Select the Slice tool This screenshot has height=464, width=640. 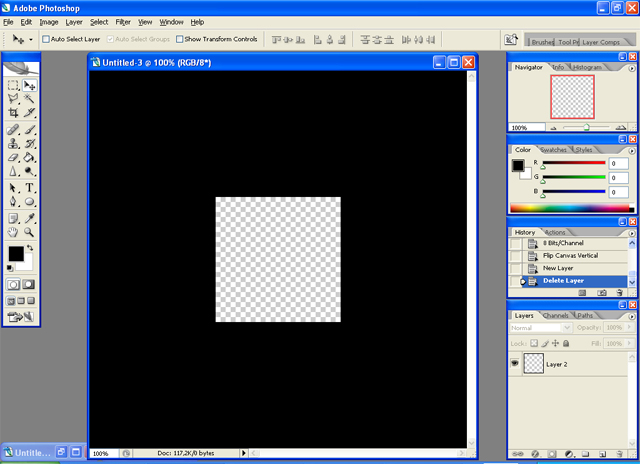click(29, 113)
